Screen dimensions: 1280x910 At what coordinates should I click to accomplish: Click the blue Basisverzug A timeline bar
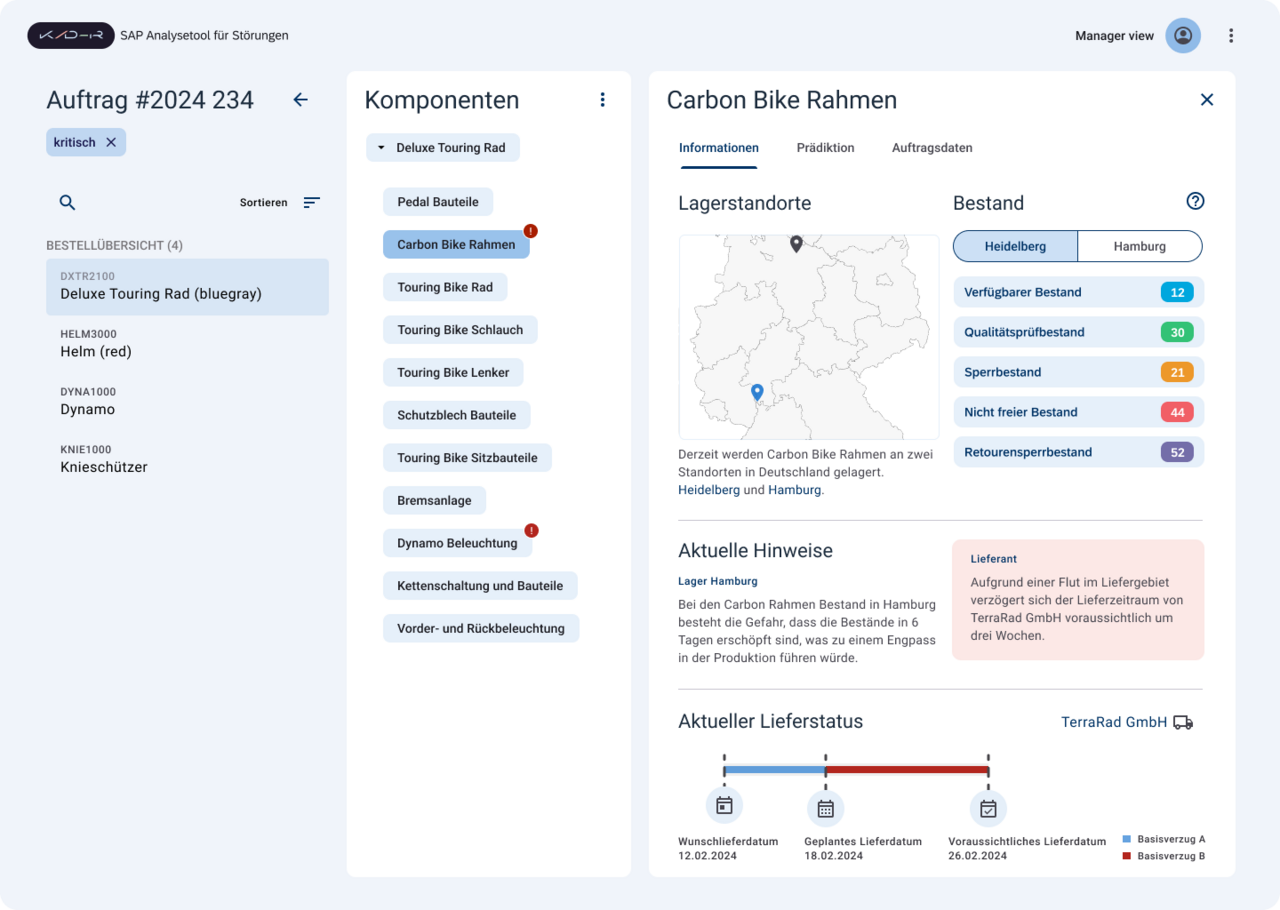pos(774,770)
